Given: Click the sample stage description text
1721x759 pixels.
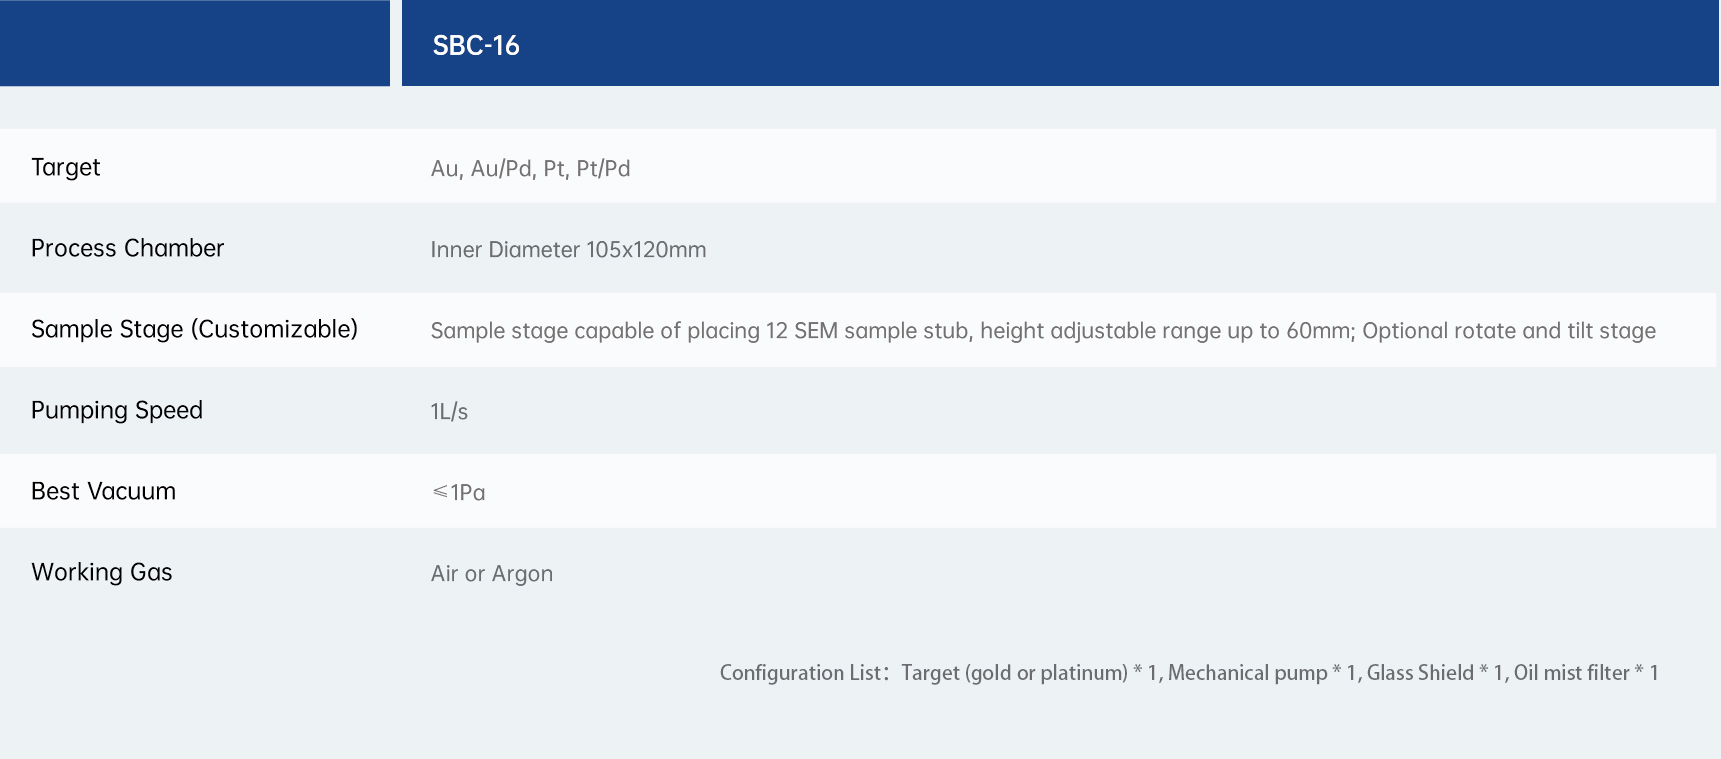Looking at the screenshot, I should pos(890,331).
